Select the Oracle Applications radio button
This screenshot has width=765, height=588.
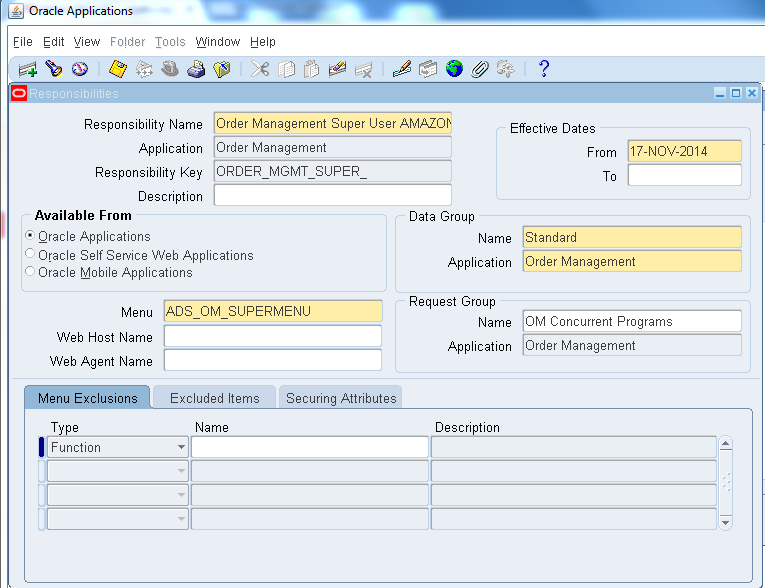pyautogui.click(x=30, y=237)
